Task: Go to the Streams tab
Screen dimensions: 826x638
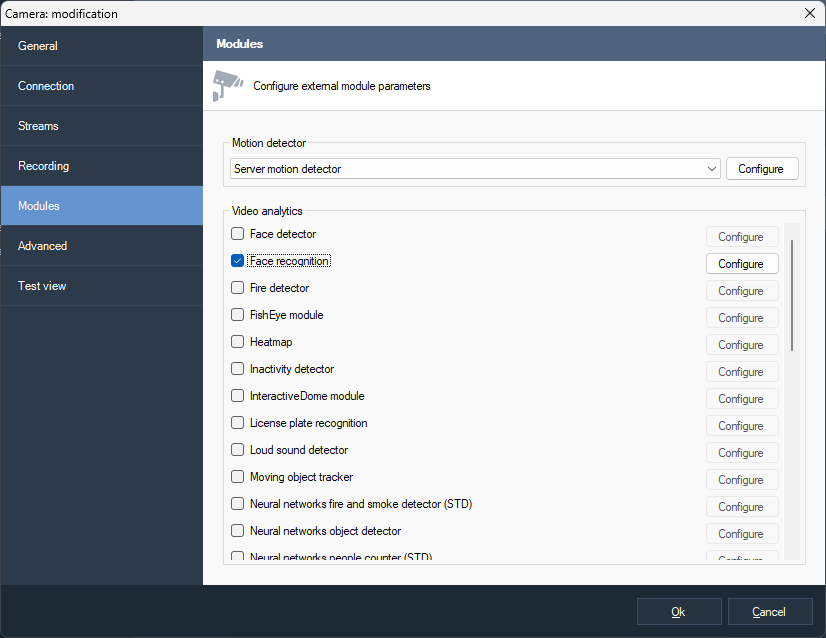Action: point(101,126)
